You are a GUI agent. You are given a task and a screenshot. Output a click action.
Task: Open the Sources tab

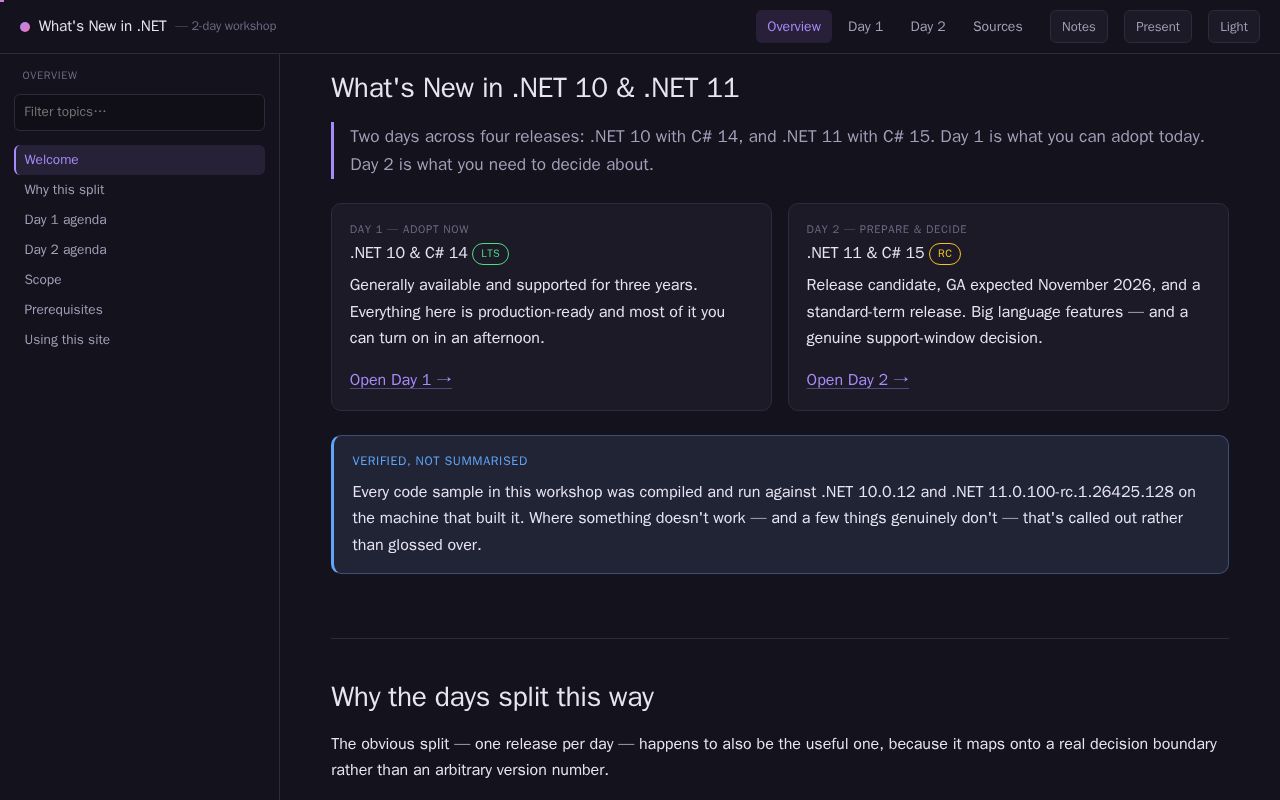[x=998, y=27]
